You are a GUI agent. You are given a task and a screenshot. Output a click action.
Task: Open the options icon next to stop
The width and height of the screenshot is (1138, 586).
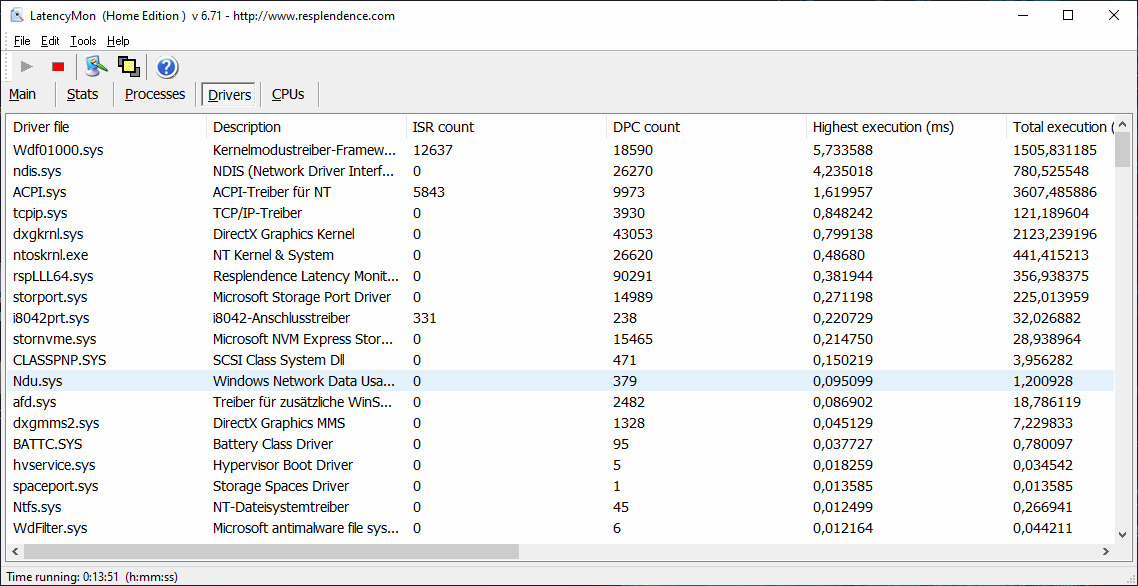click(x=96, y=67)
